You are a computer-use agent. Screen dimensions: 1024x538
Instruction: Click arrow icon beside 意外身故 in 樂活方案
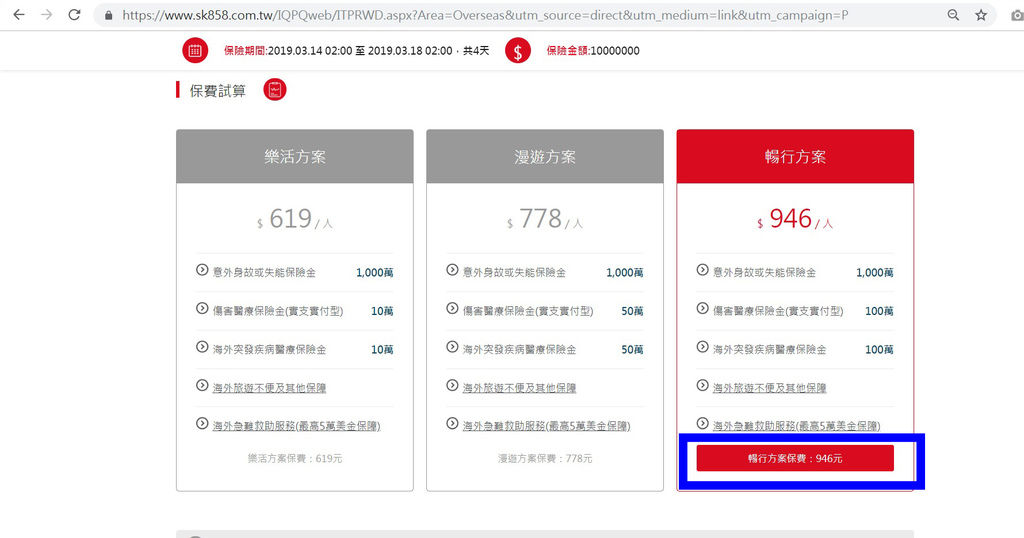202,270
